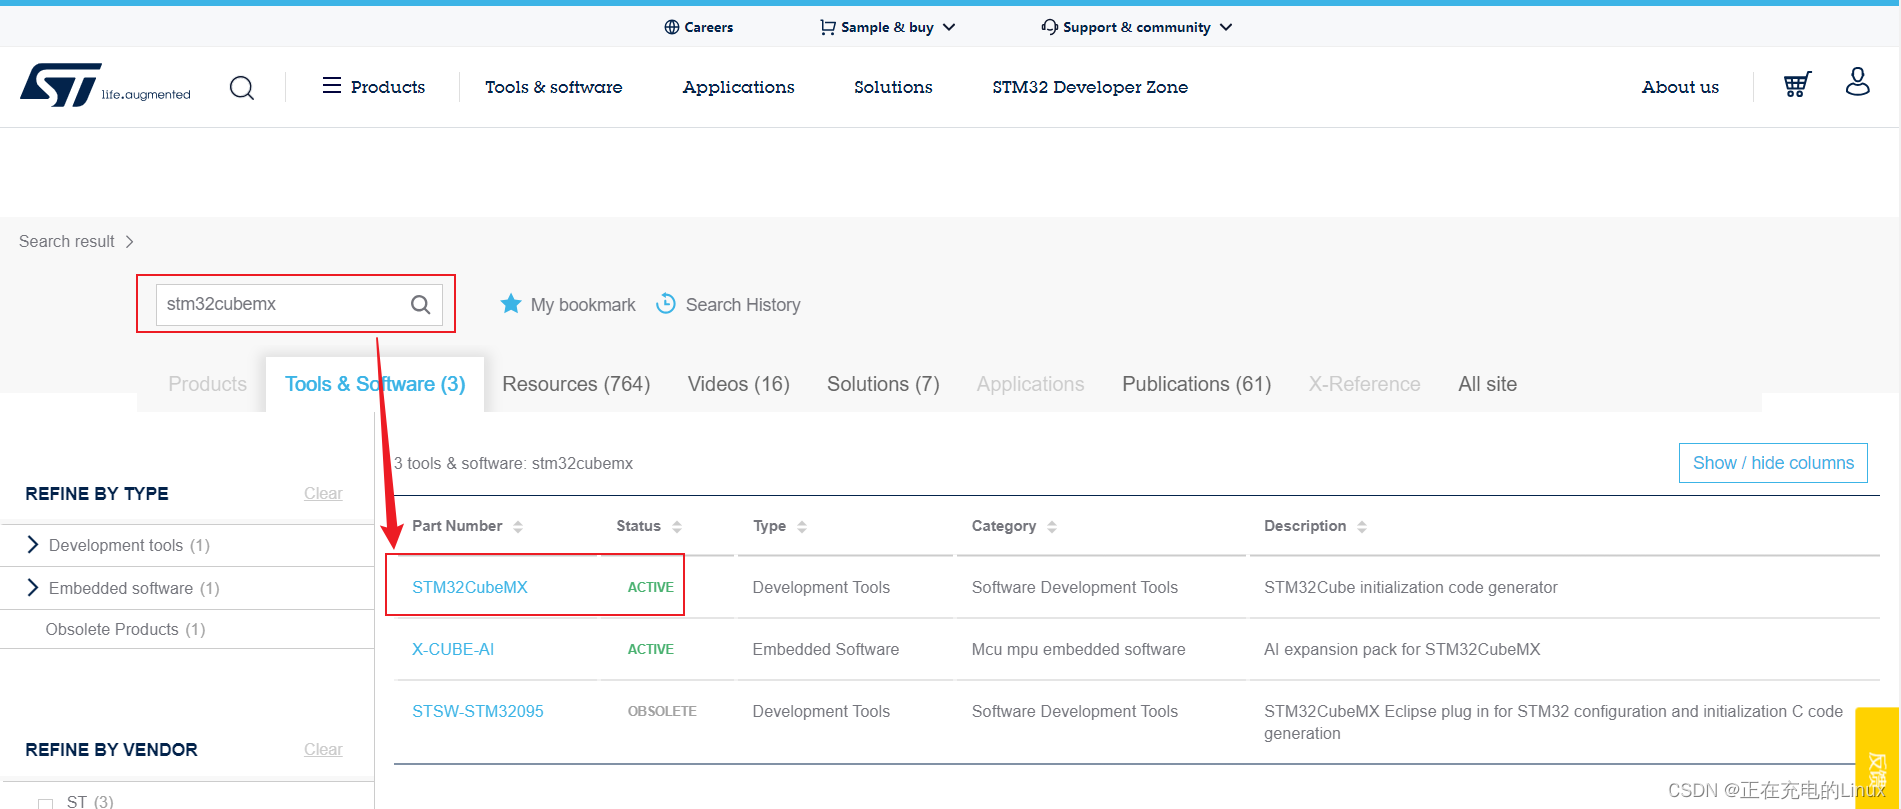Viewport: 1901px width, 809px height.
Task: Open My bookmark link
Action: [x=583, y=305]
